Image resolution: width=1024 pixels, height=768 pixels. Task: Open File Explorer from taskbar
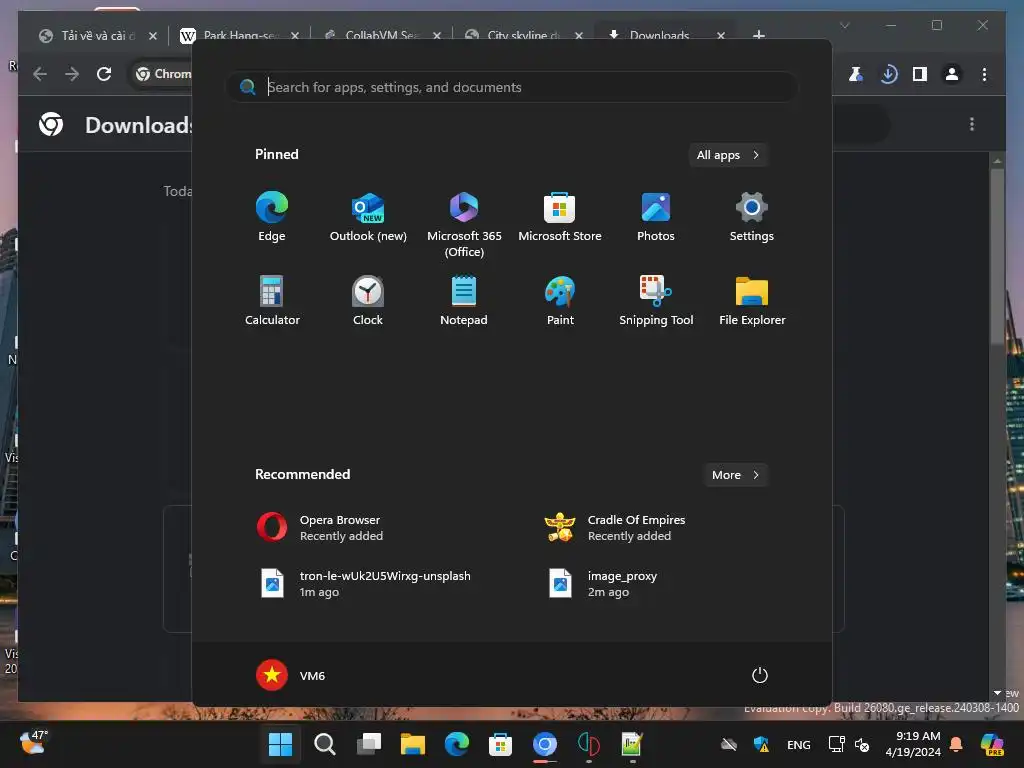coord(413,744)
